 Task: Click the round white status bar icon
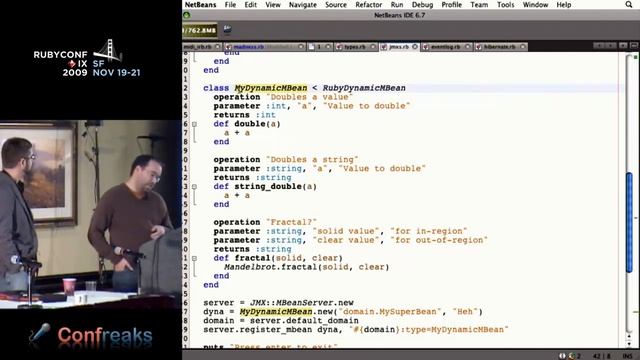562,356
